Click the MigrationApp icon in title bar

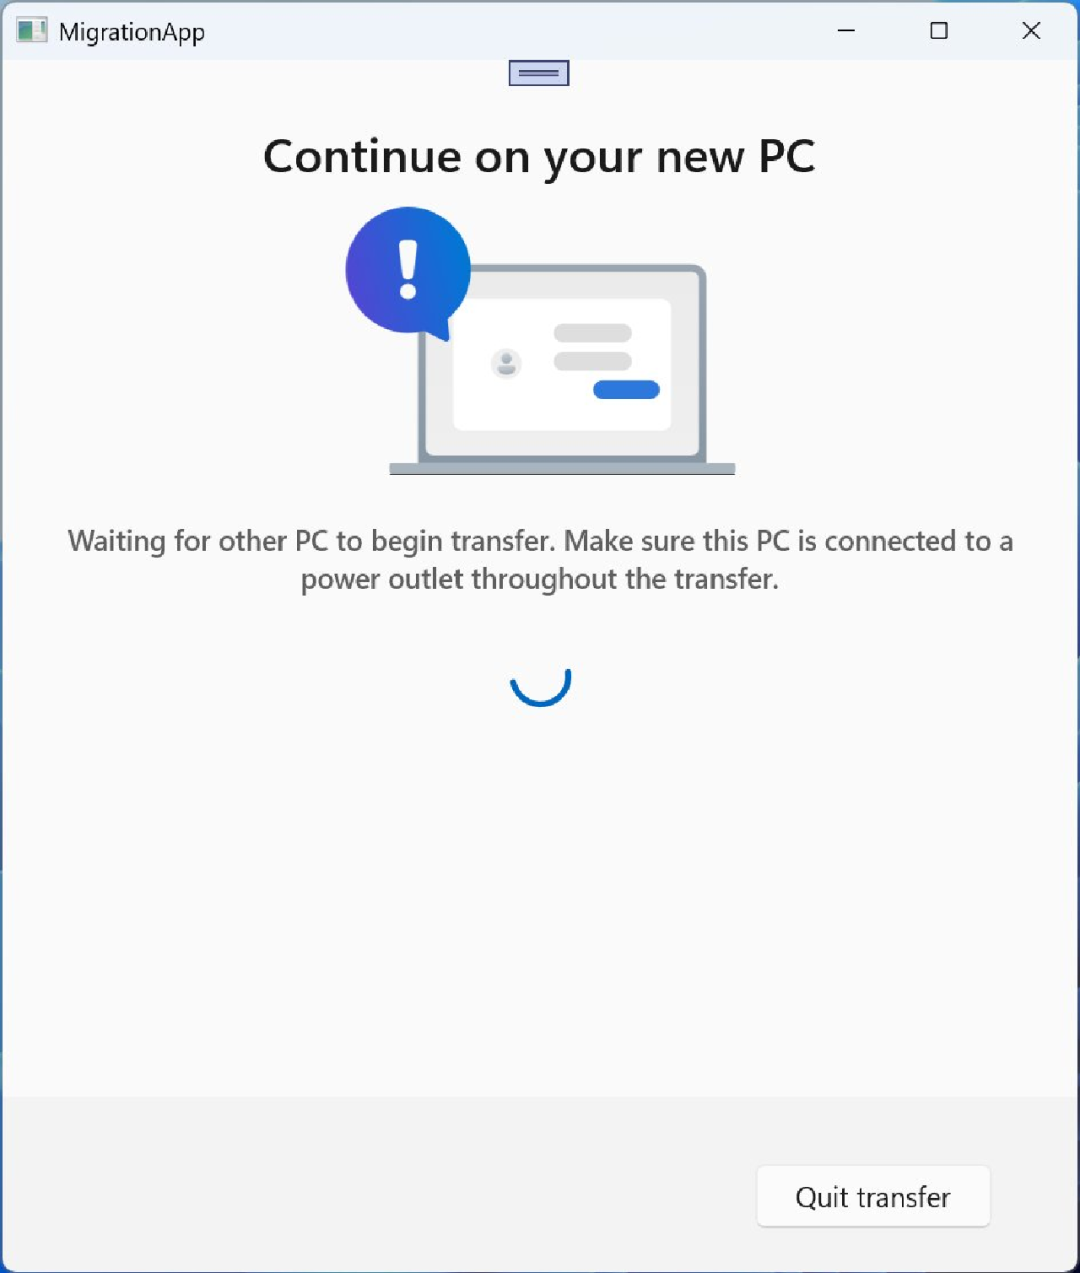click(x=31, y=31)
